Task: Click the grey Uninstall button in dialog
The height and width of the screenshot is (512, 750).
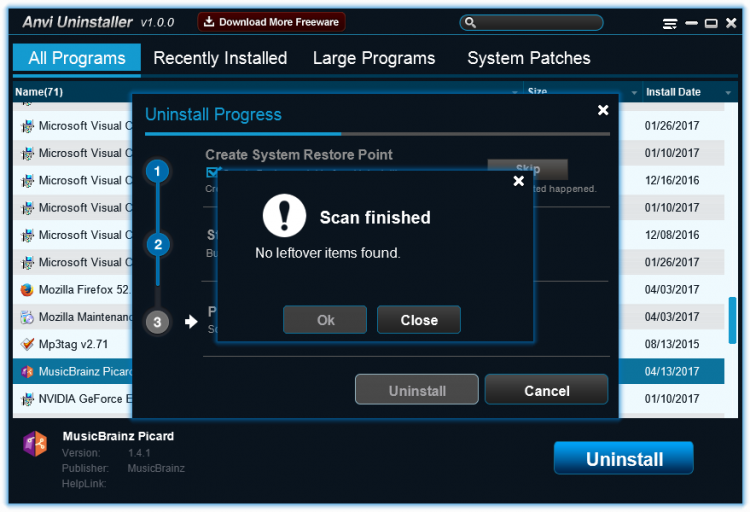Action: coord(417,390)
